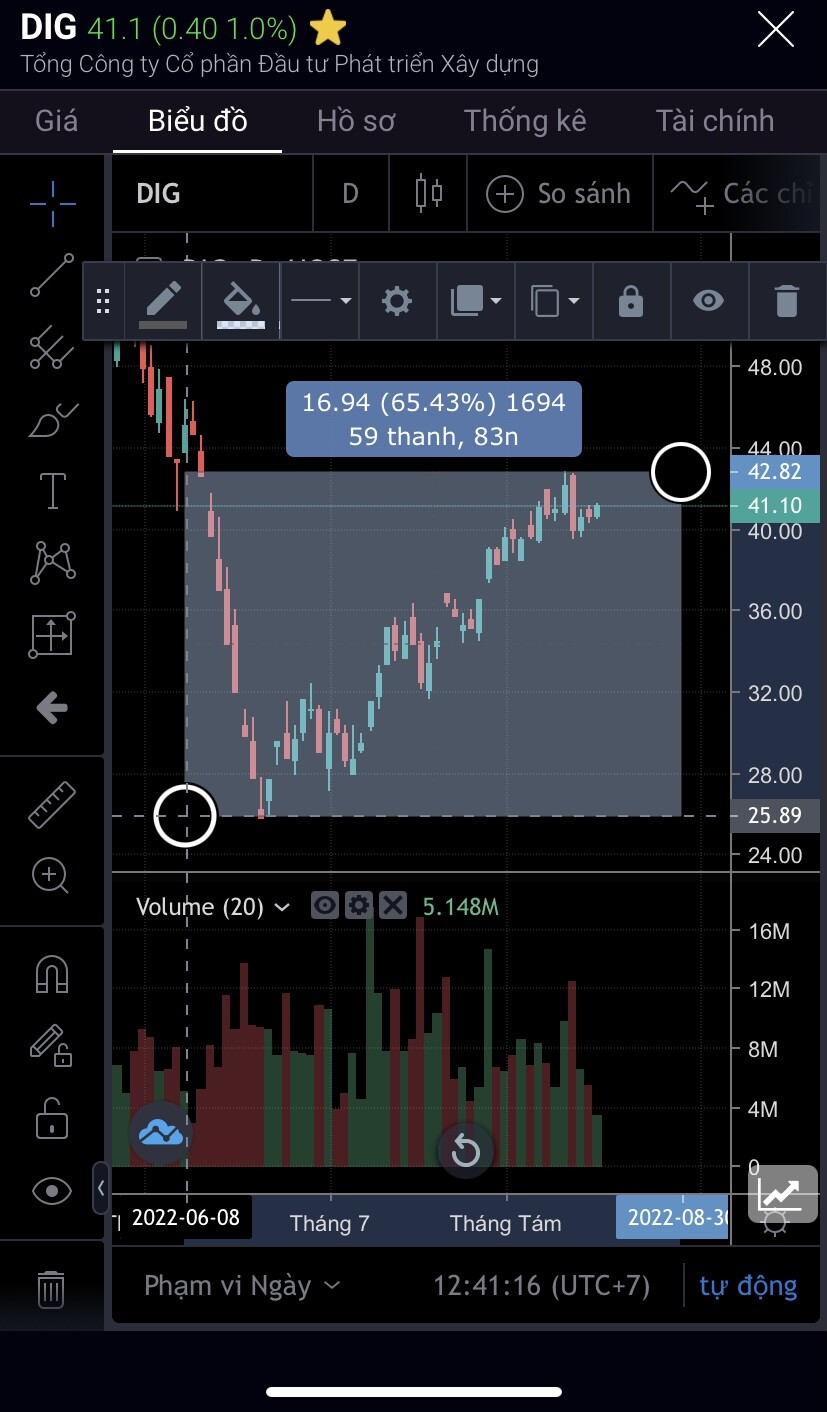
Task: Hide the Volume indicator with its eye icon
Action: pos(325,906)
